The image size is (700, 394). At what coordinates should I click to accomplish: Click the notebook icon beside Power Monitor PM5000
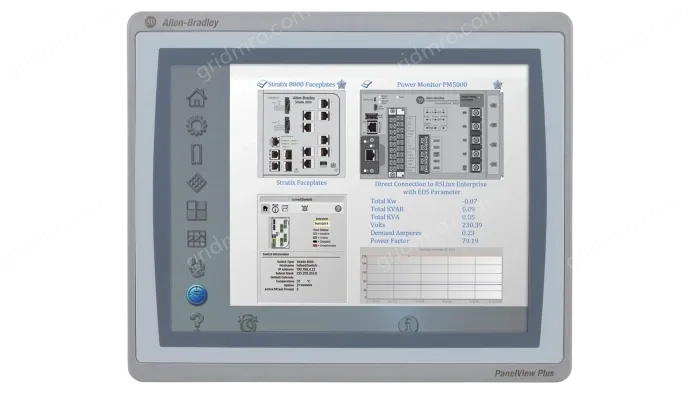(x=367, y=84)
